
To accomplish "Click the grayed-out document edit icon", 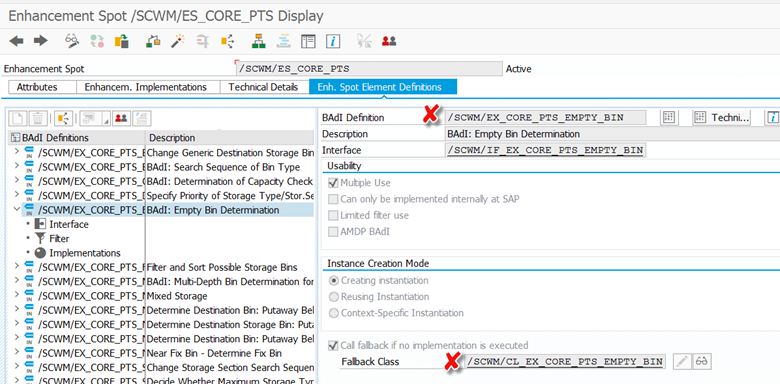I will click(x=364, y=41).
